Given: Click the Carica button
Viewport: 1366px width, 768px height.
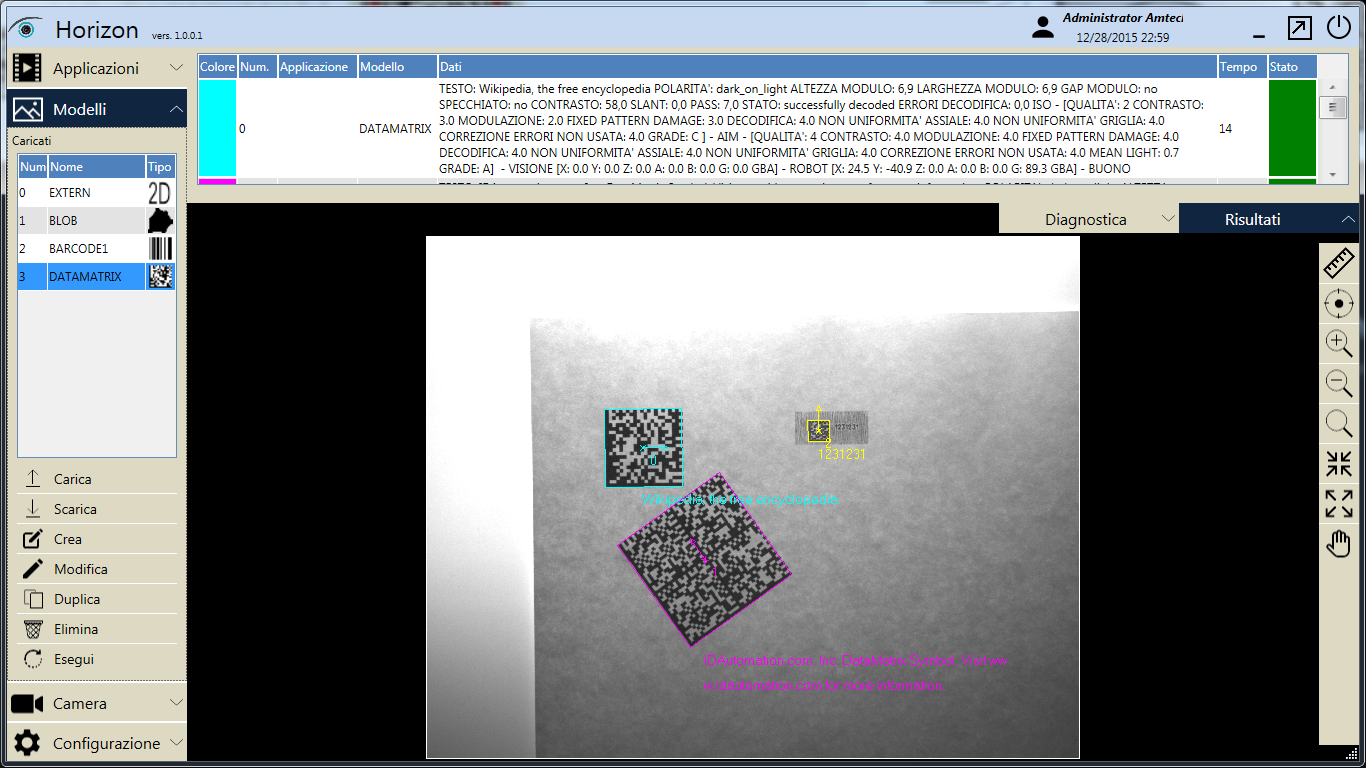Looking at the screenshot, I should (x=96, y=479).
